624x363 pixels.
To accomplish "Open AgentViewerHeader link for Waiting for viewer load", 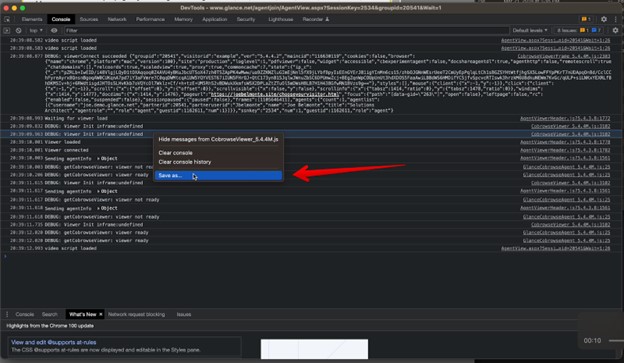I will tap(565, 118).
